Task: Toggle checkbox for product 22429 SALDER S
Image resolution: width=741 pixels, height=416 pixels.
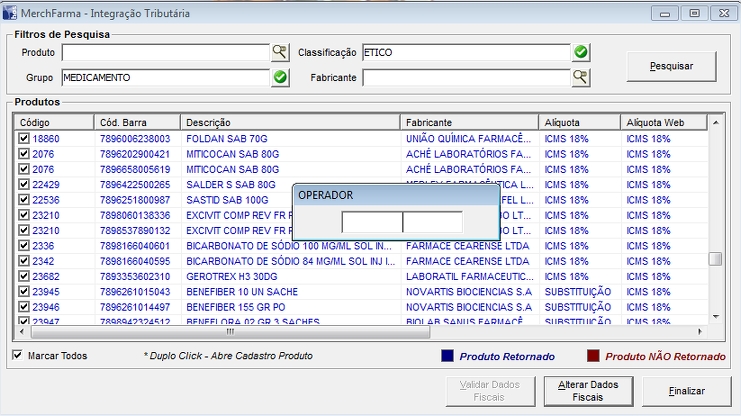Action: click(x=24, y=184)
